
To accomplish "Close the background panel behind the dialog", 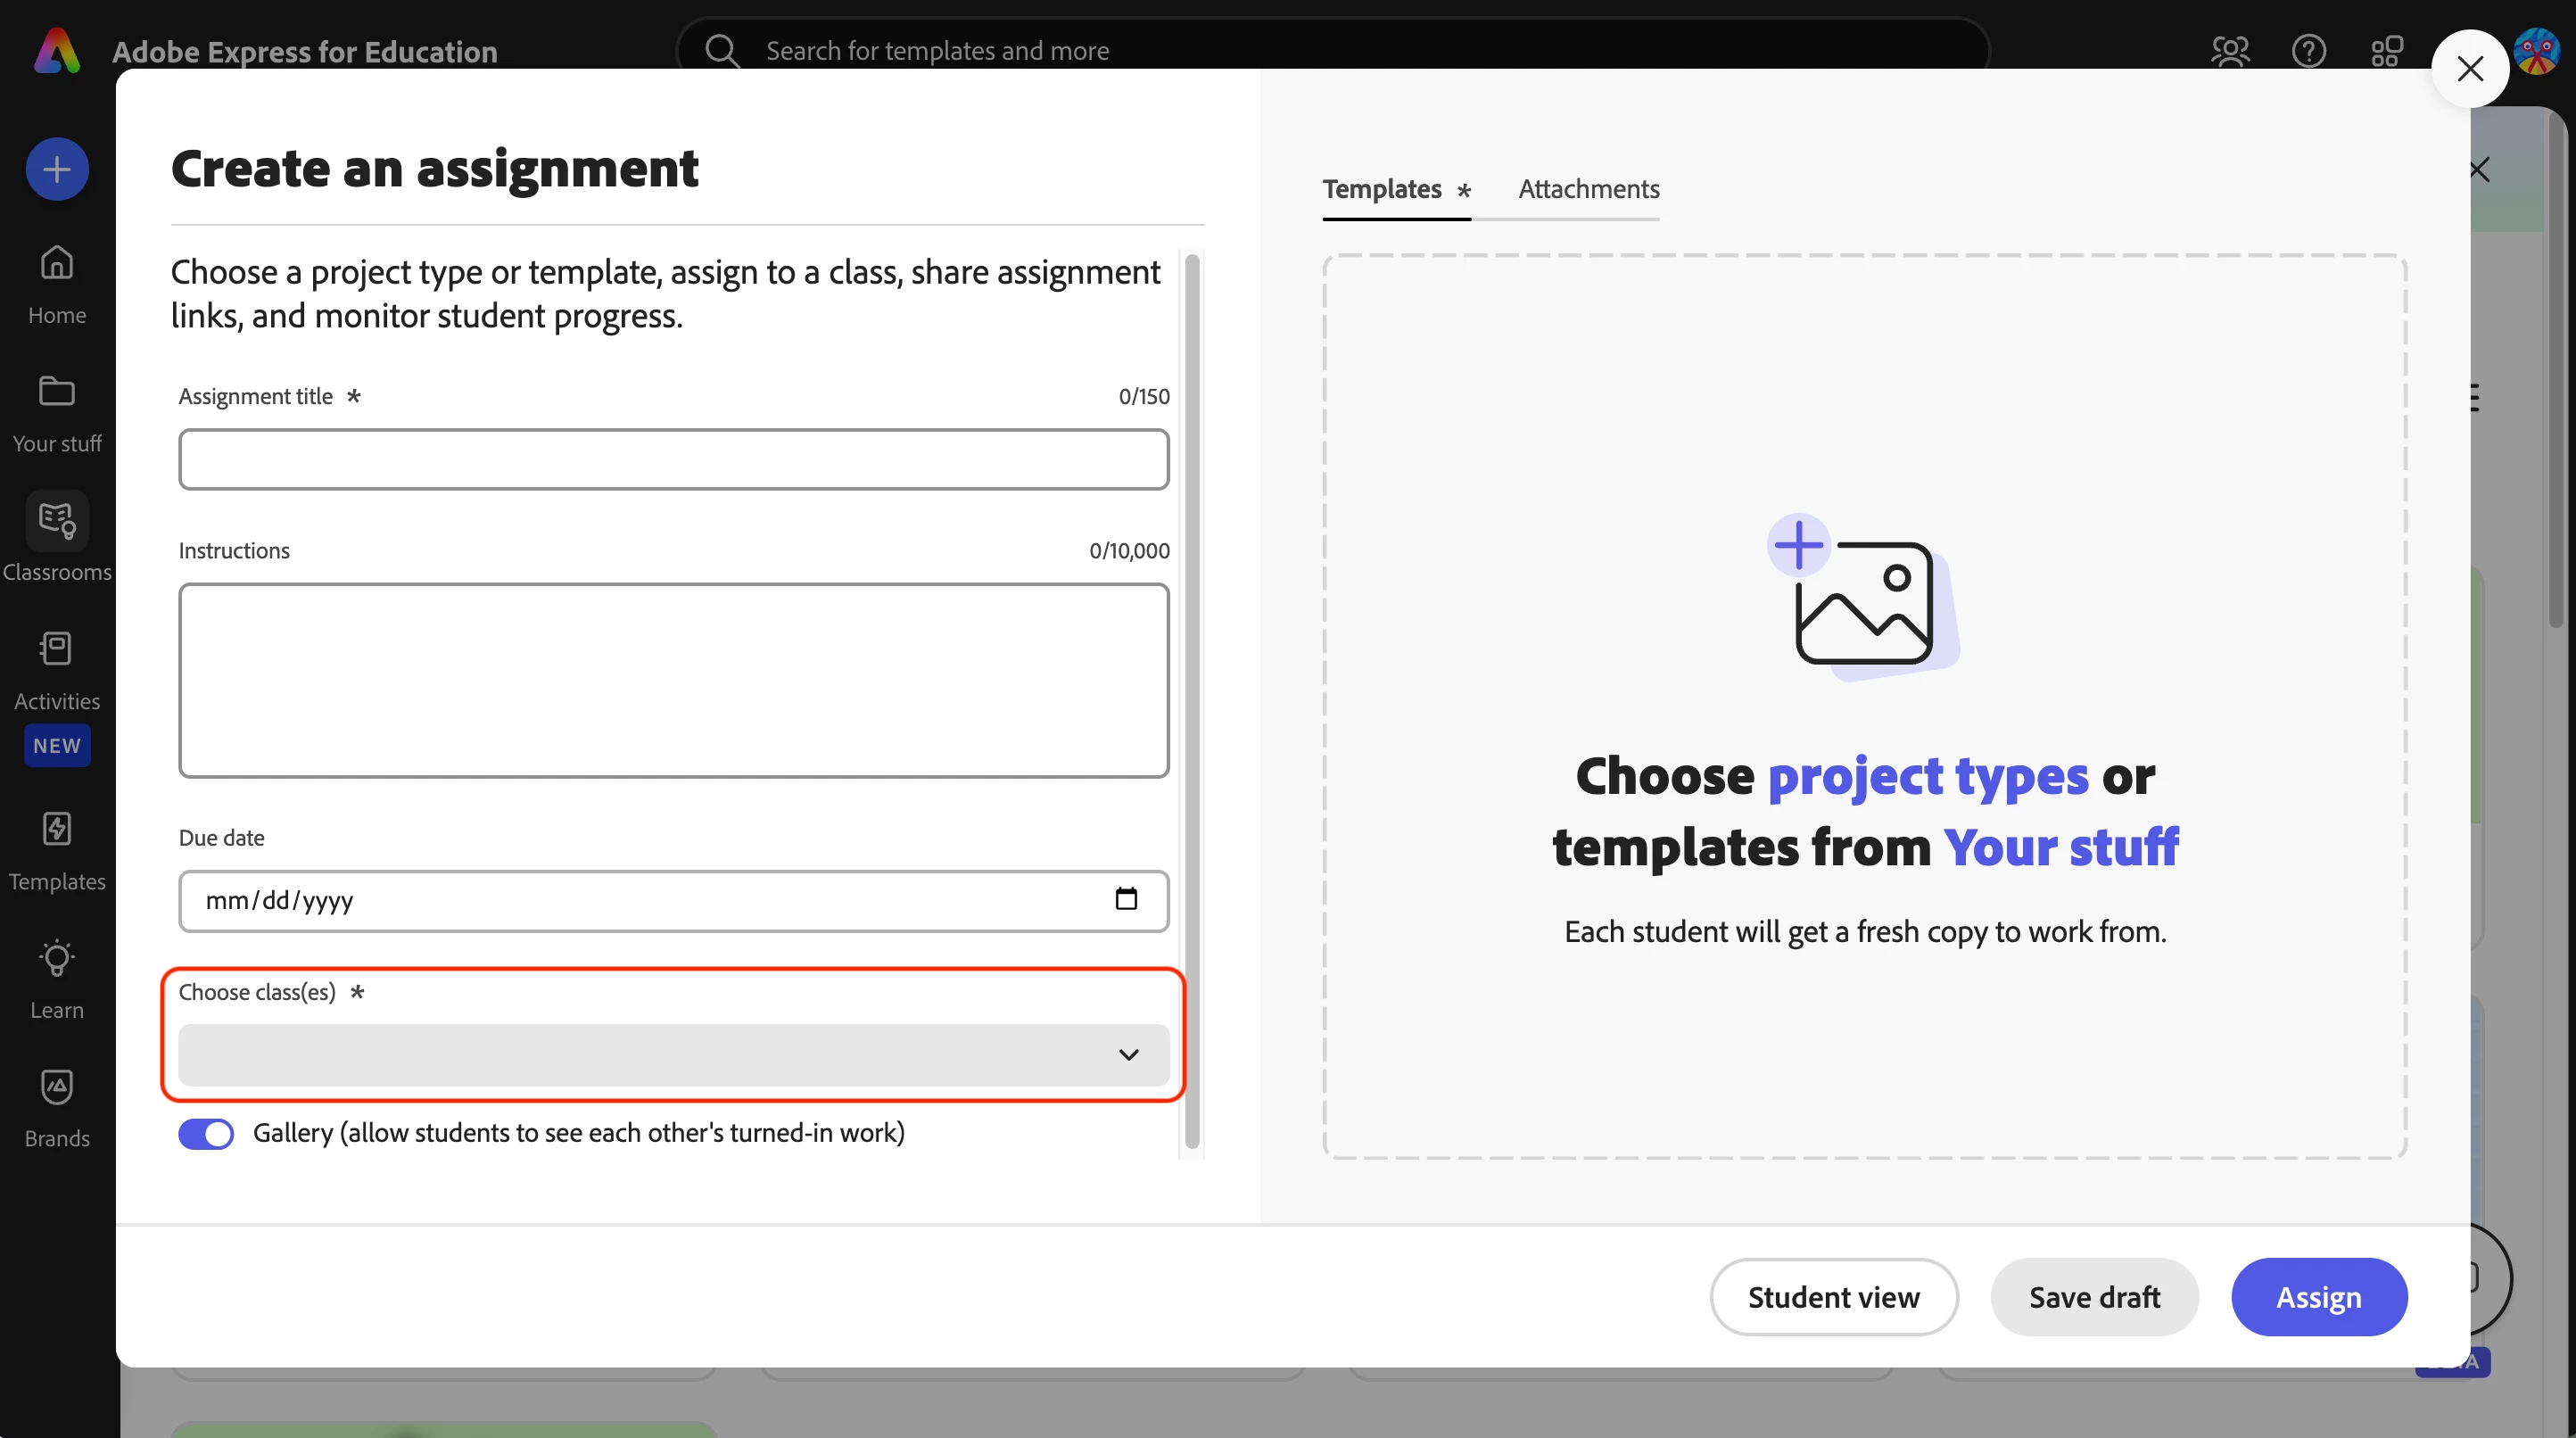I will (x=2481, y=170).
